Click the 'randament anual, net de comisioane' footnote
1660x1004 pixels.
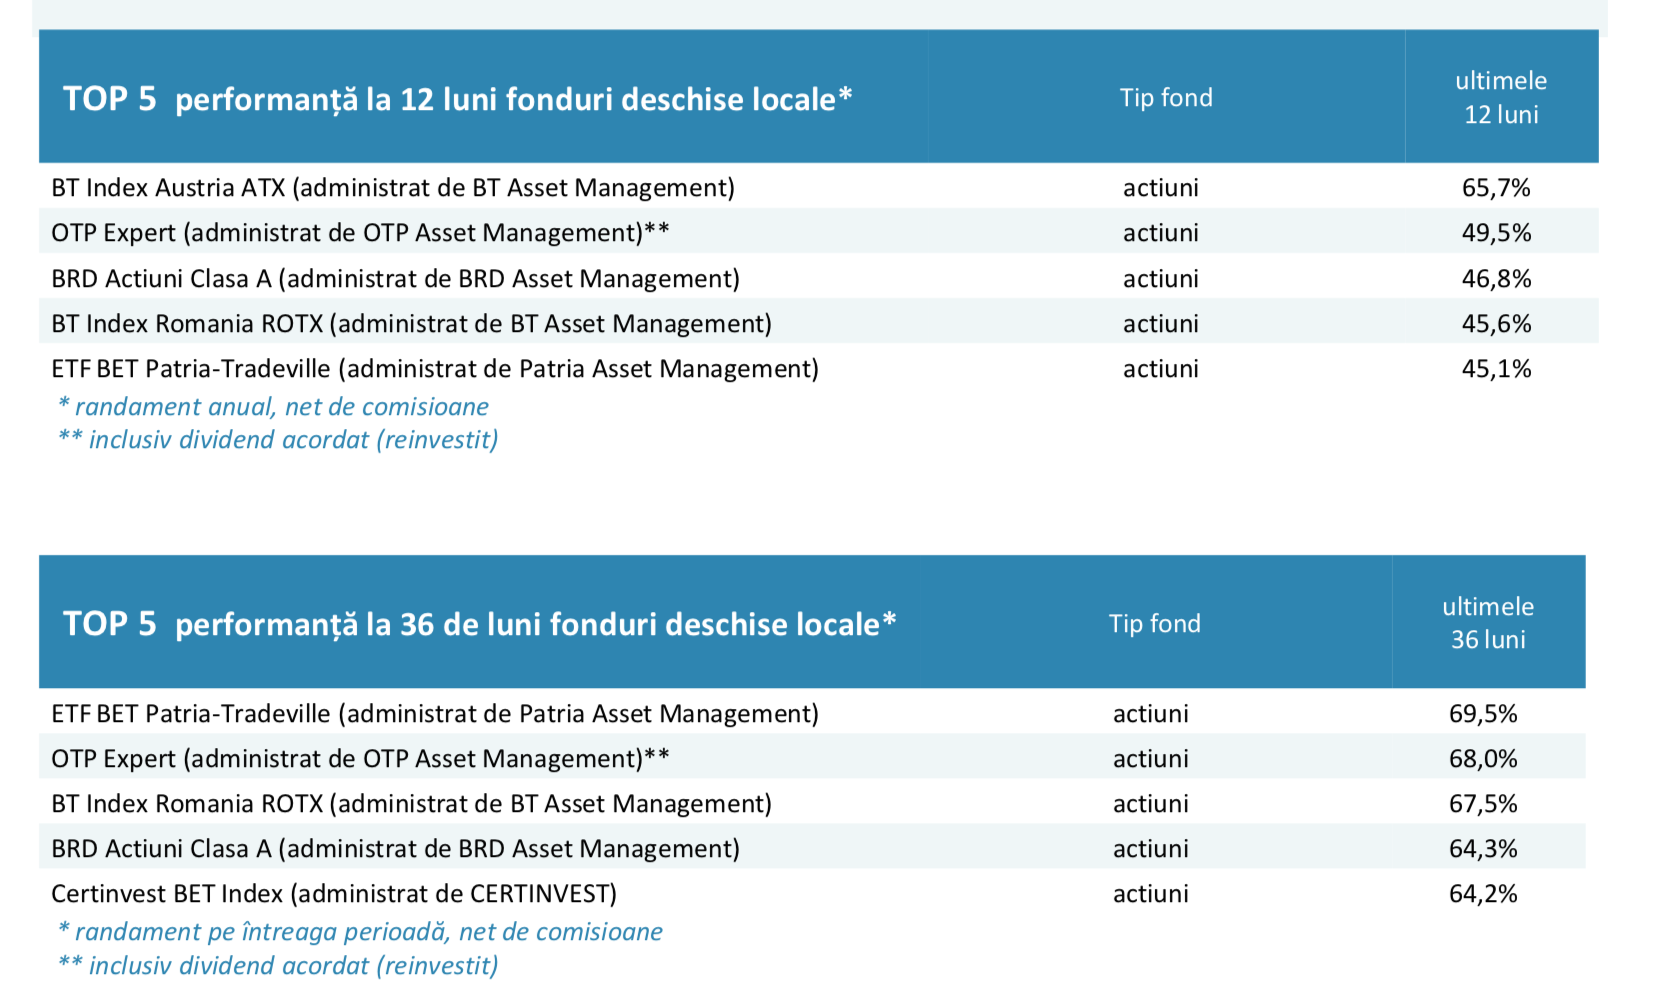[x=273, y=407]
